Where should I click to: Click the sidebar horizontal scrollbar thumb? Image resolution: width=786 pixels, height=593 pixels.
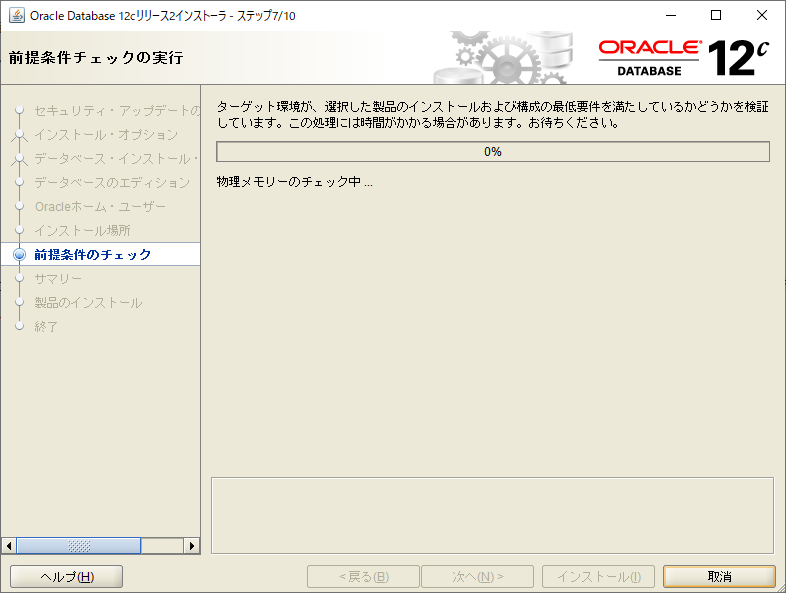79,545
